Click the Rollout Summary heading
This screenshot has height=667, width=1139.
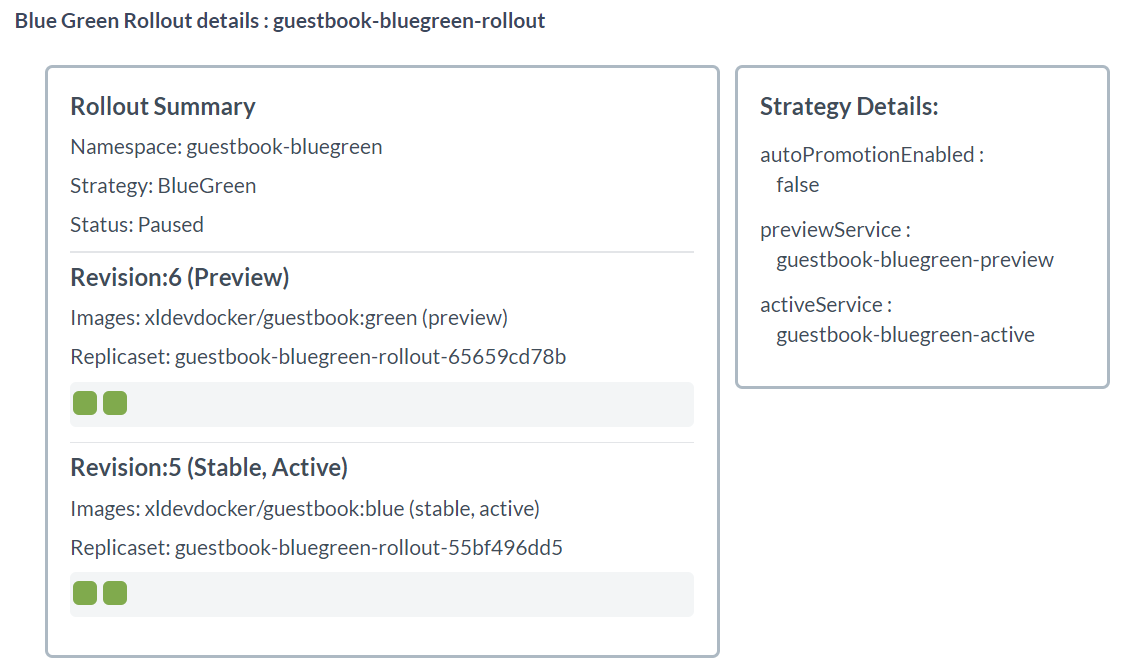click(163, 107)
